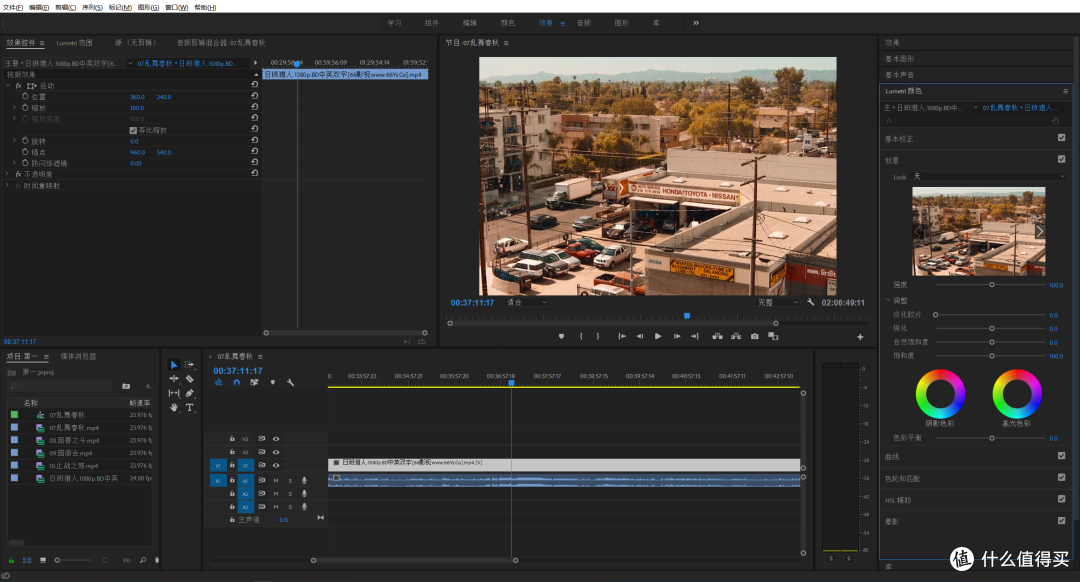The height and width of the screenshot is (582, 1080).
Task: Select the Pen tool
Action: (189, 393)
